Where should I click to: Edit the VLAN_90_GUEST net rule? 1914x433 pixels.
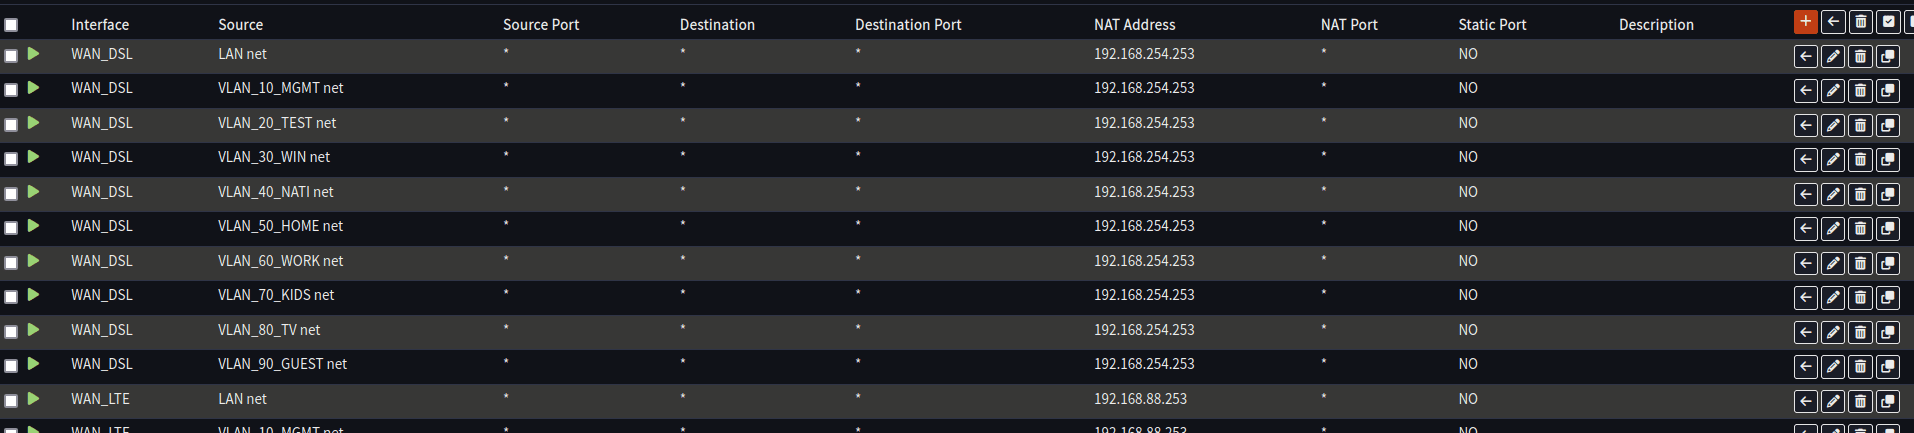coord(1833,367)
